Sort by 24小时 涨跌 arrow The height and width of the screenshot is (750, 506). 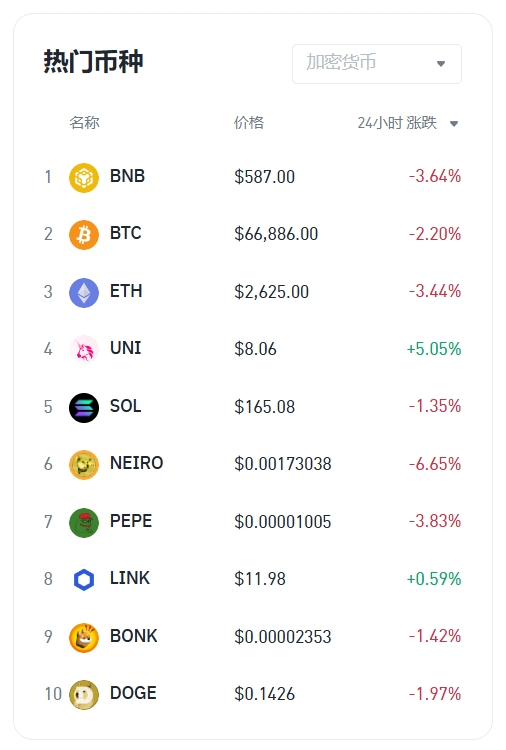coord(454,124)
